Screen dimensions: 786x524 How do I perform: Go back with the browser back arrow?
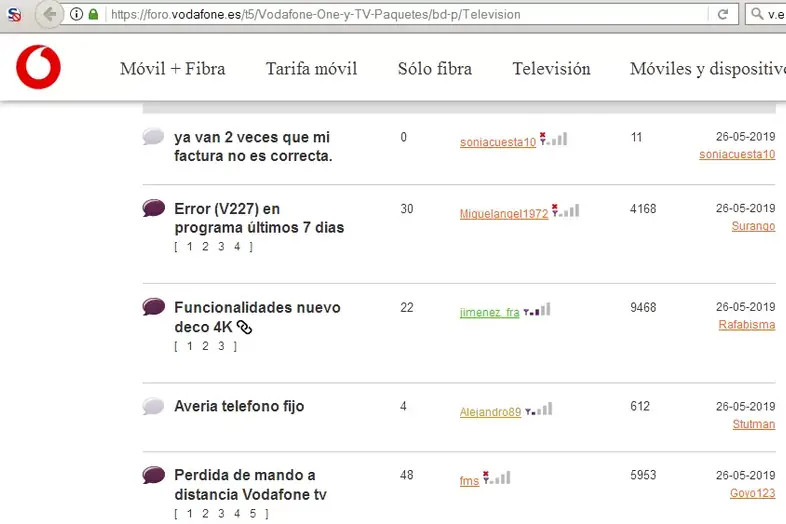[49, 15]
